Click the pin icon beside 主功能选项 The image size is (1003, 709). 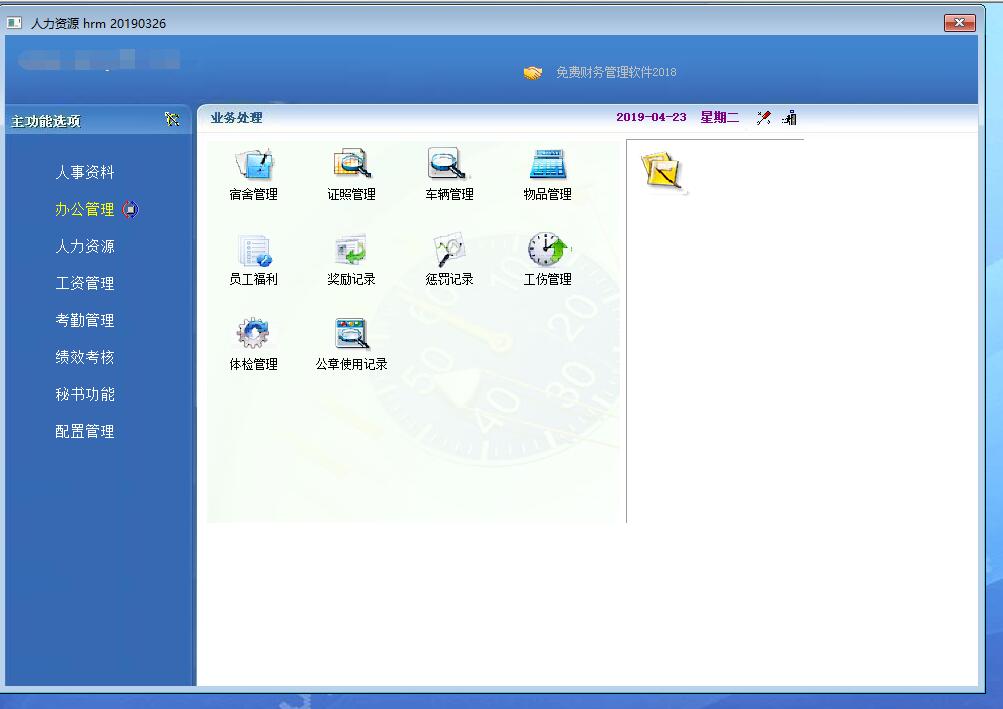(172, 120)
